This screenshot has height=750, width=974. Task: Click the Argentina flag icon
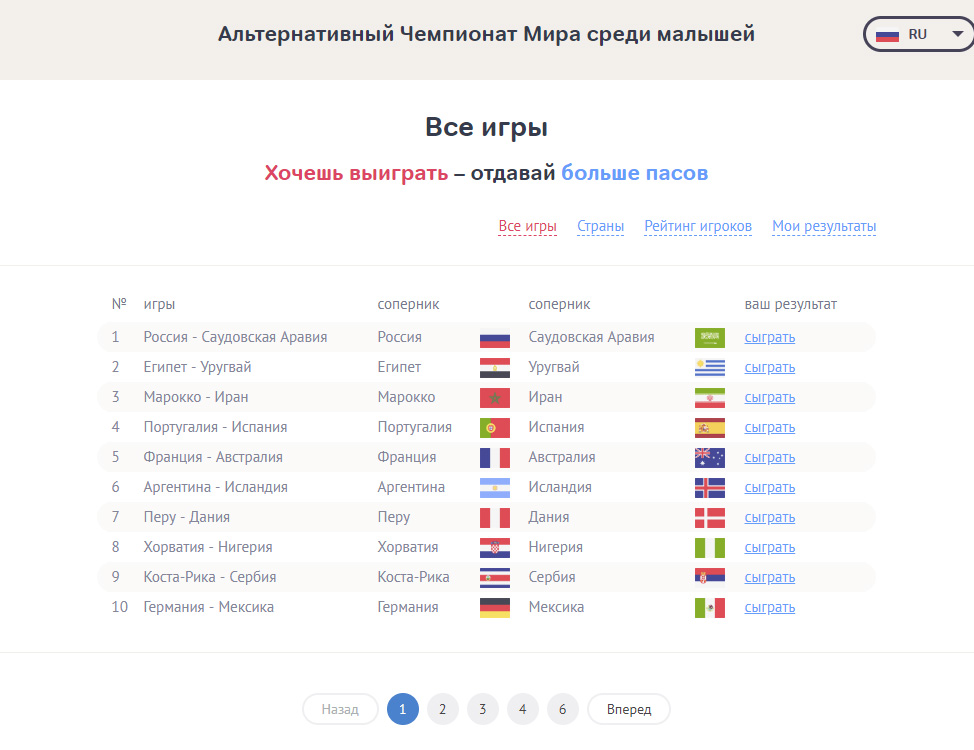click(x=494, y=488)
